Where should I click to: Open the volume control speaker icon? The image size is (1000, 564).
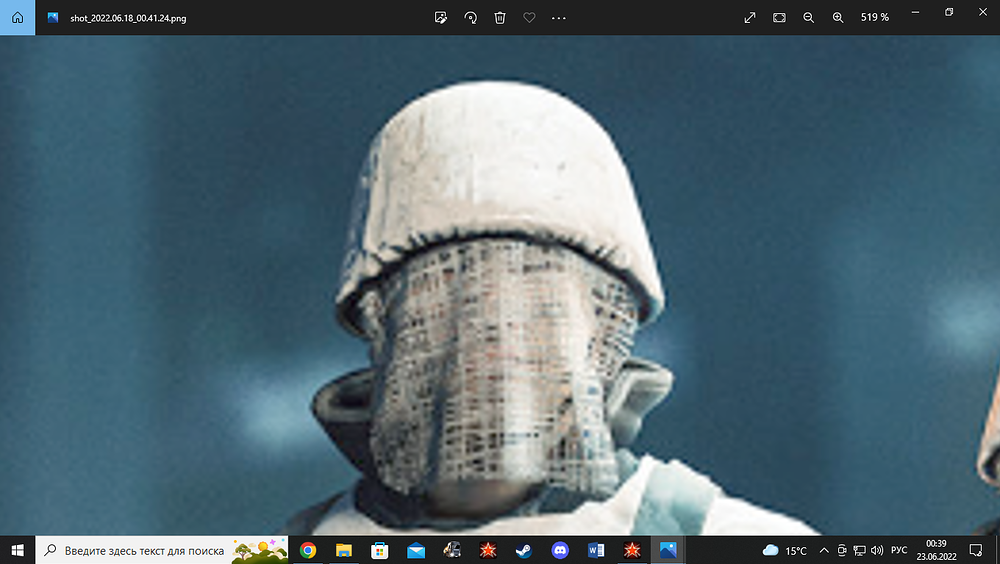pos(878,550)
